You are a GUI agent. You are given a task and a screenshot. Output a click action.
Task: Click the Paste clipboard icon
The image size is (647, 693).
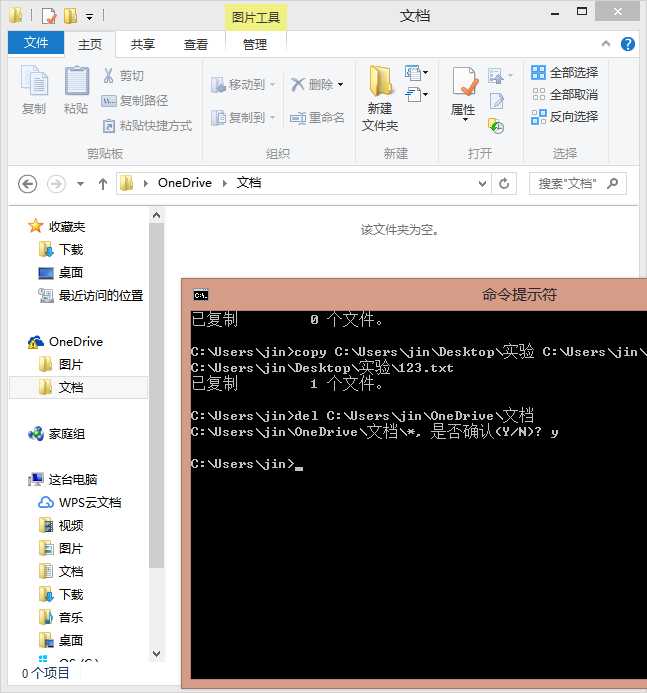[76, 81]
